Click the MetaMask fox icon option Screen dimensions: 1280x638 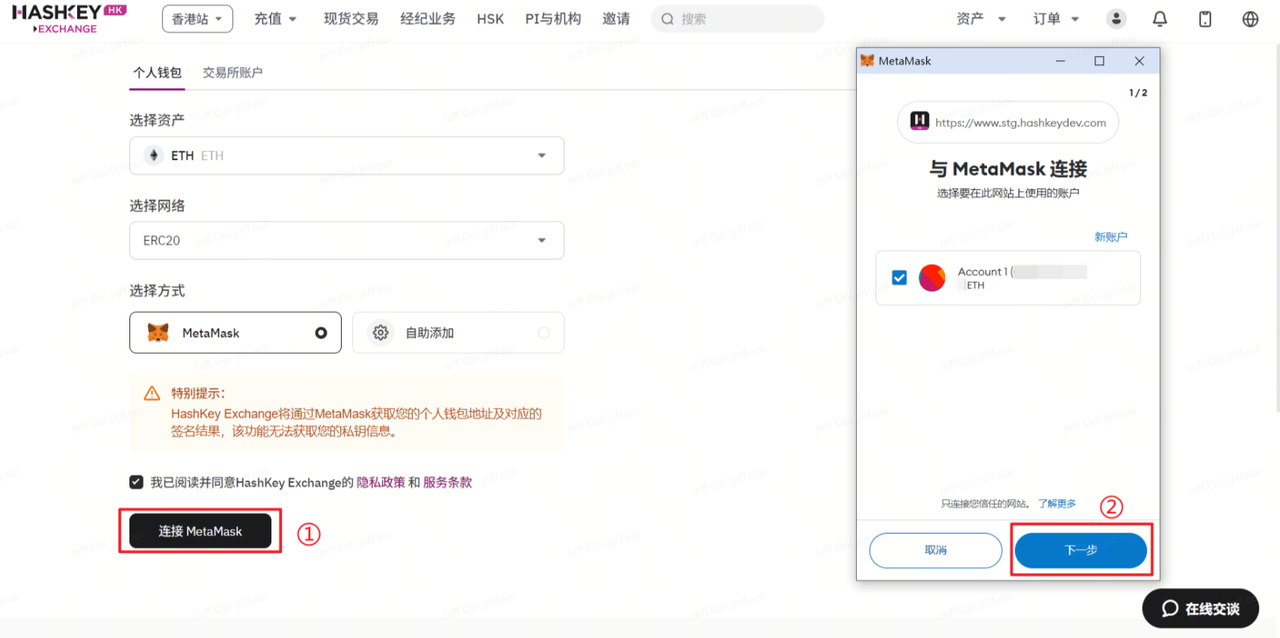pyautogui.click(x=158, y=333)
